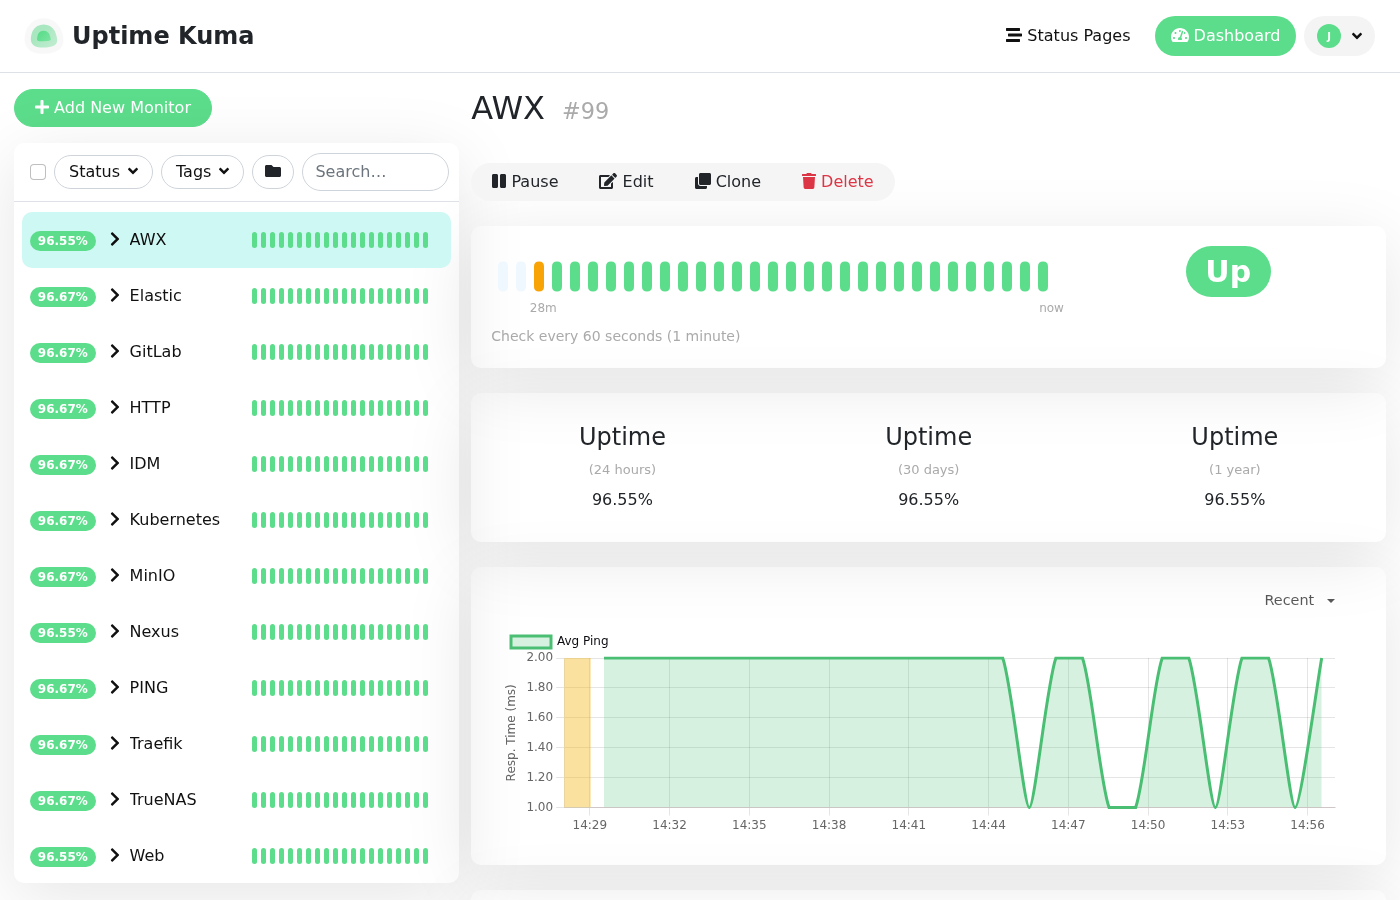Expand the IDM monitor chevron
Screen dimensions: 1400x900
tap(115, 464)
